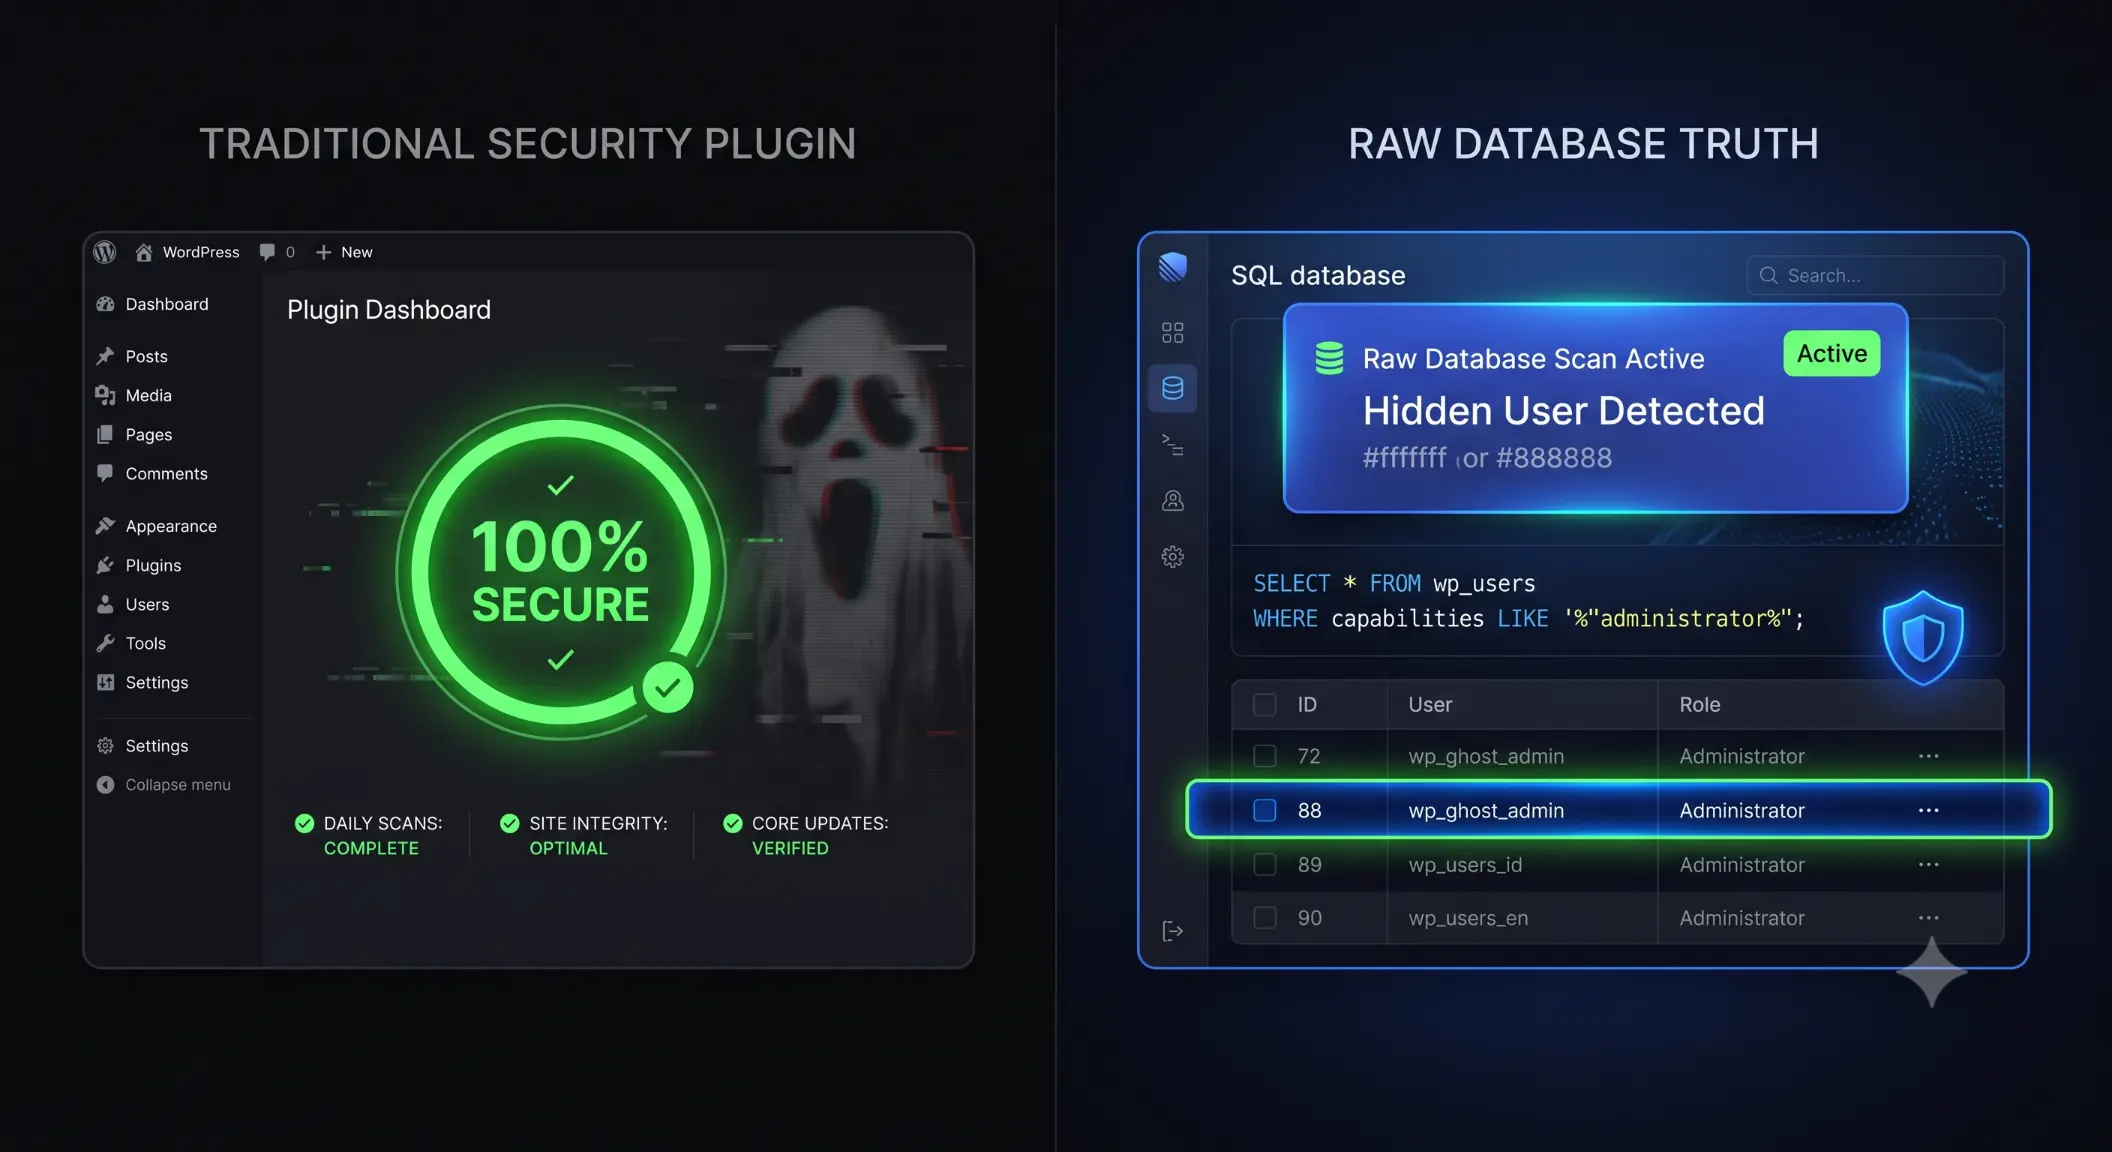Select the database icon in SQL sidebar
The height and width of the screenshot is (1152, 2112).
coord(1173,388)
